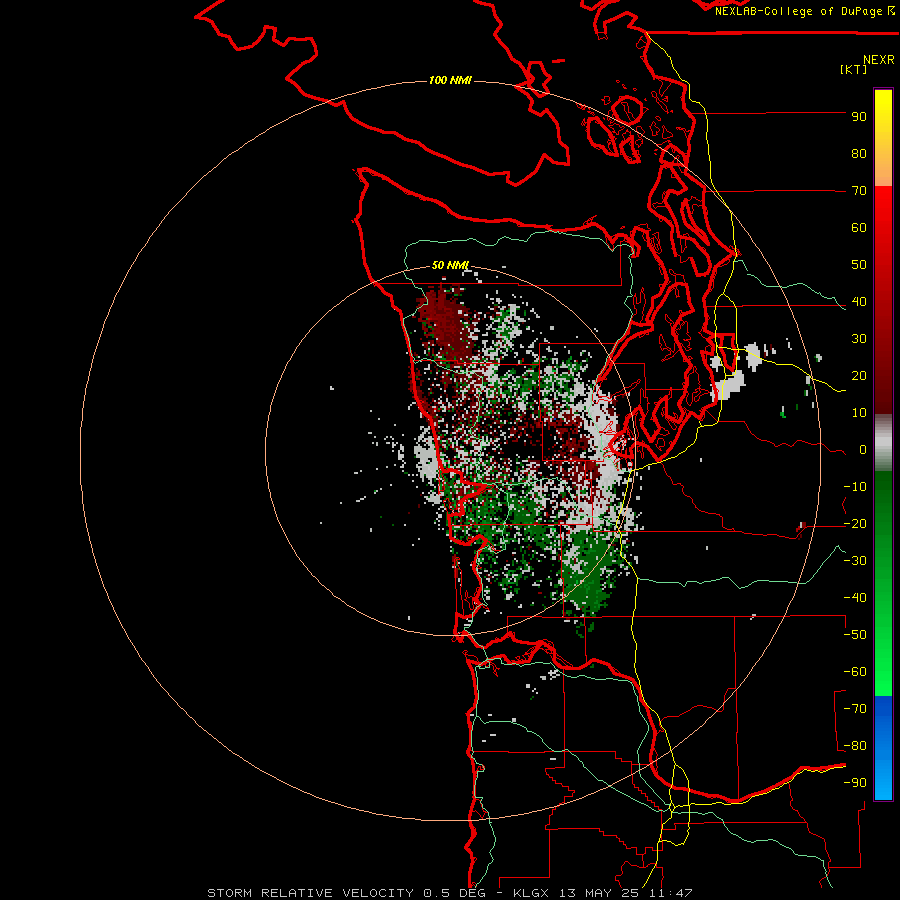900x900 pixels.
Task: Click the -90 value on the velocity scale
Action: click(x=855, y=783)
